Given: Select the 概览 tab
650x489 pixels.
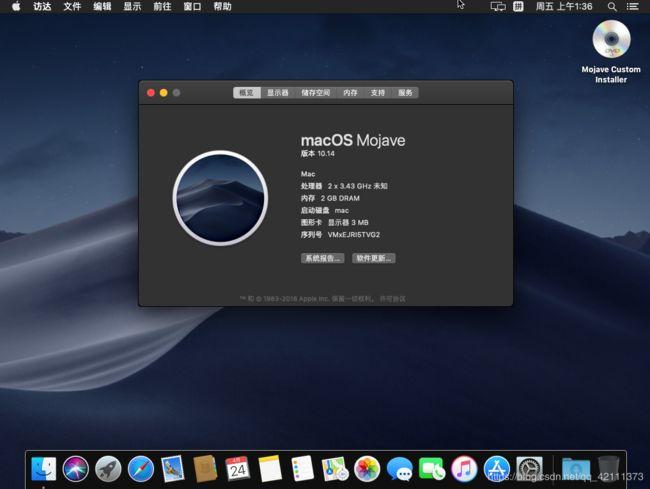Looking at the screenshot, I should tap(247, 93).
